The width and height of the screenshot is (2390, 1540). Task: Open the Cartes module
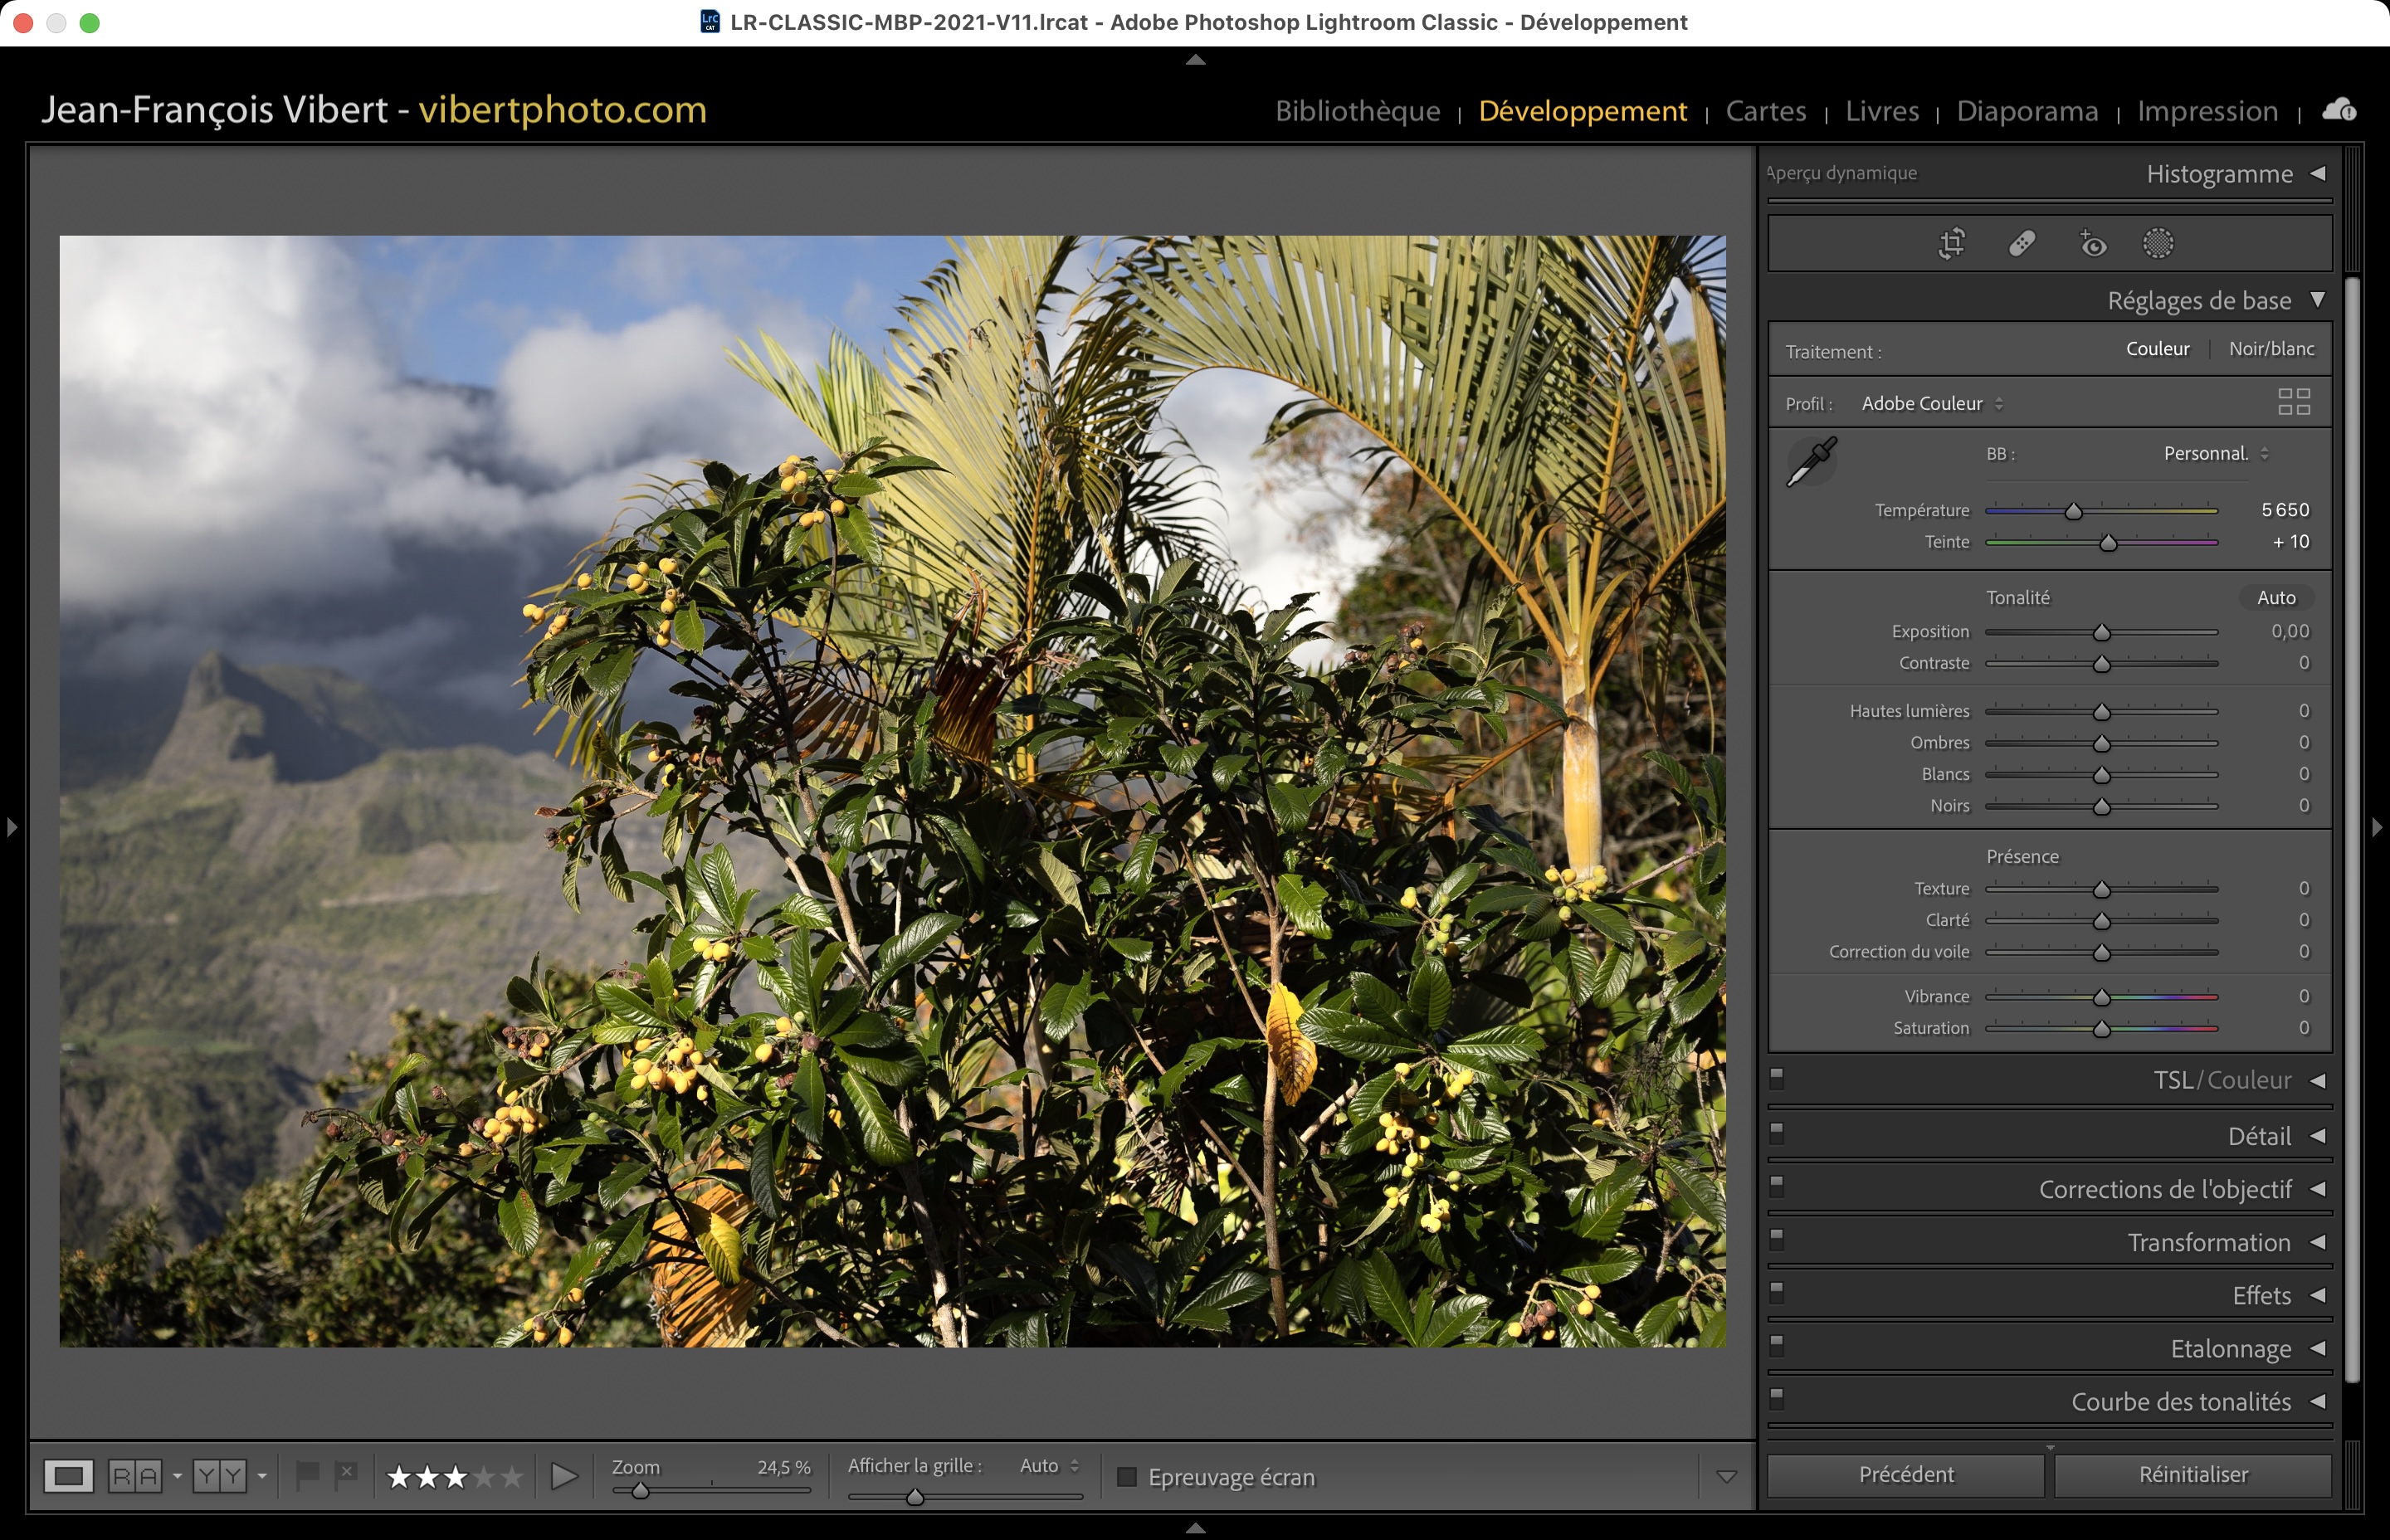click(x=1765, y=110)
